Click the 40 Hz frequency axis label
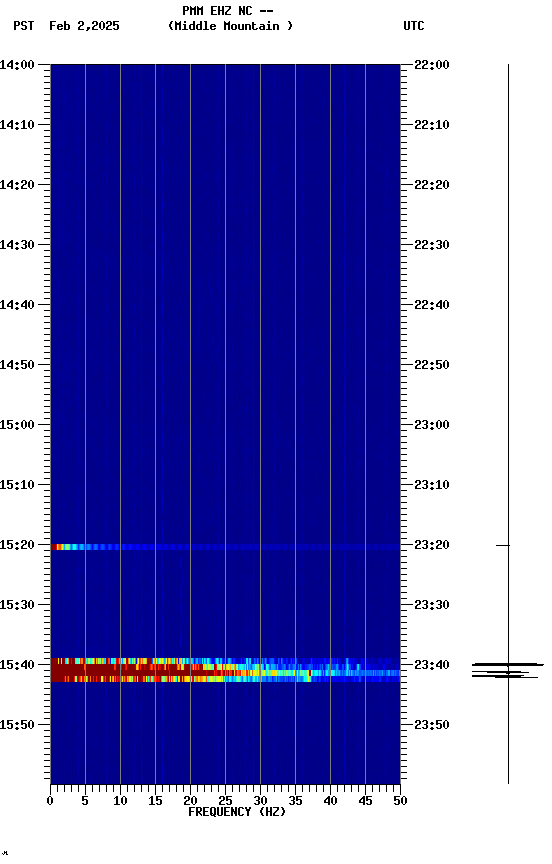 pyautogui.click(x=330, y=801)
